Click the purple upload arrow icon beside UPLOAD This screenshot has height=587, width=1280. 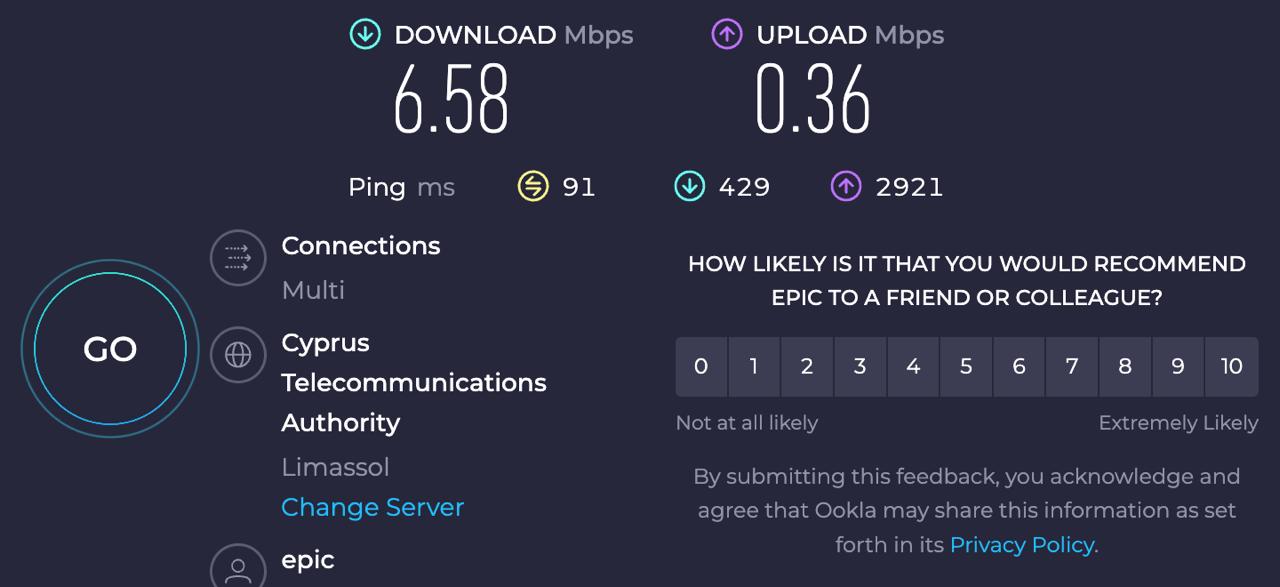pos(727,35)
